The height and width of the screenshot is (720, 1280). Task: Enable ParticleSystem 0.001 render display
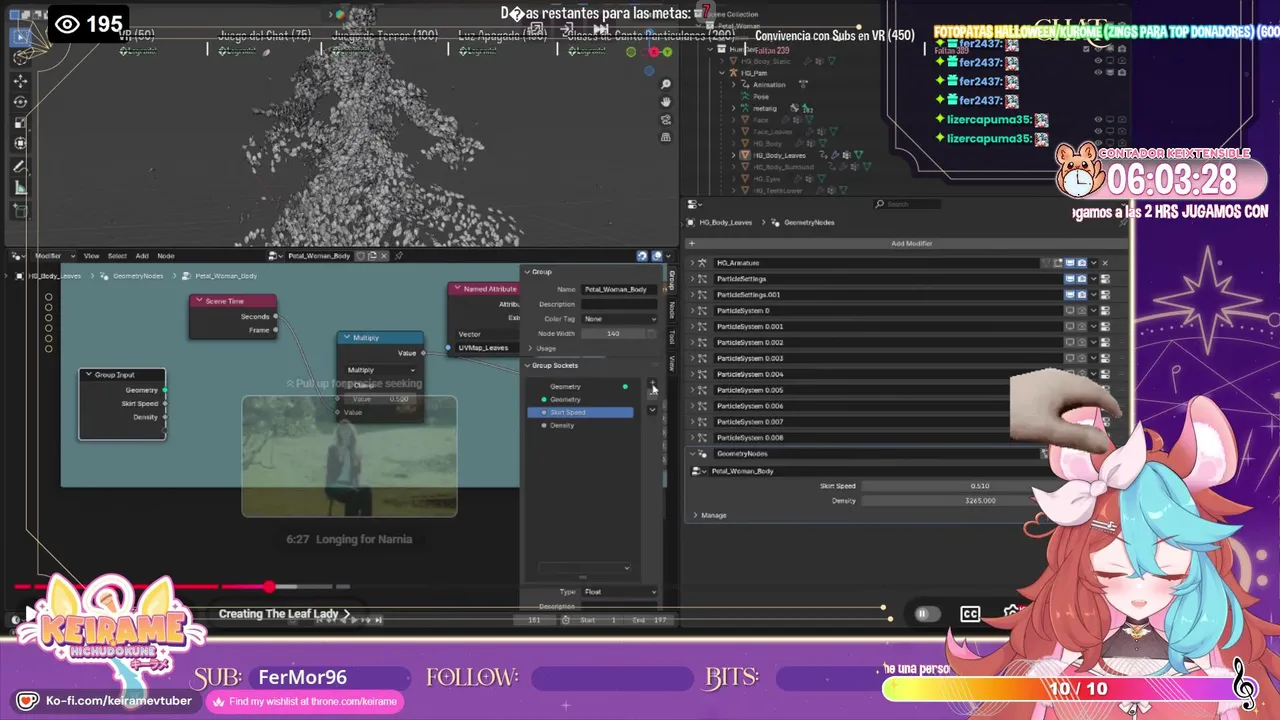(x=1081, y=327)
